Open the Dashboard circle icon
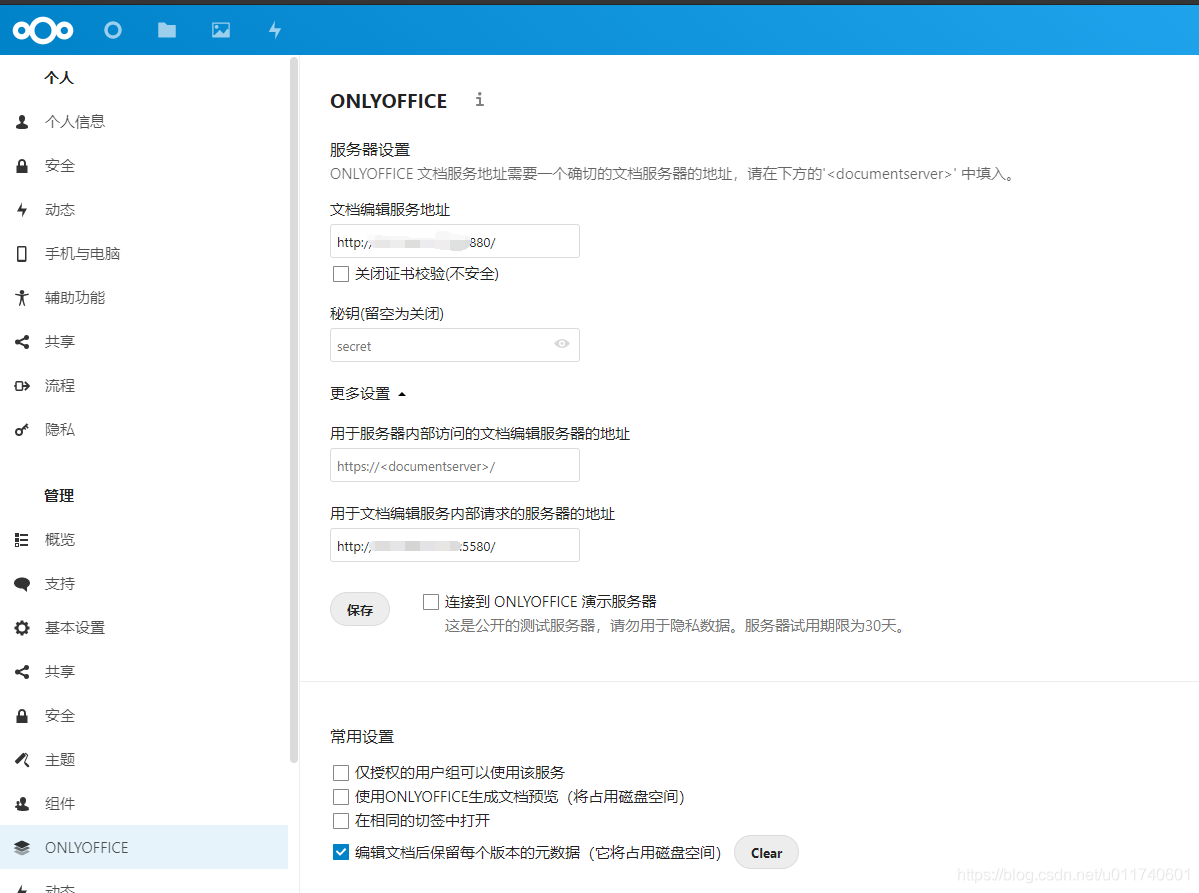The height and width of the screenshot is (893, 1199). pyautogui.click(x=113, y=30)
